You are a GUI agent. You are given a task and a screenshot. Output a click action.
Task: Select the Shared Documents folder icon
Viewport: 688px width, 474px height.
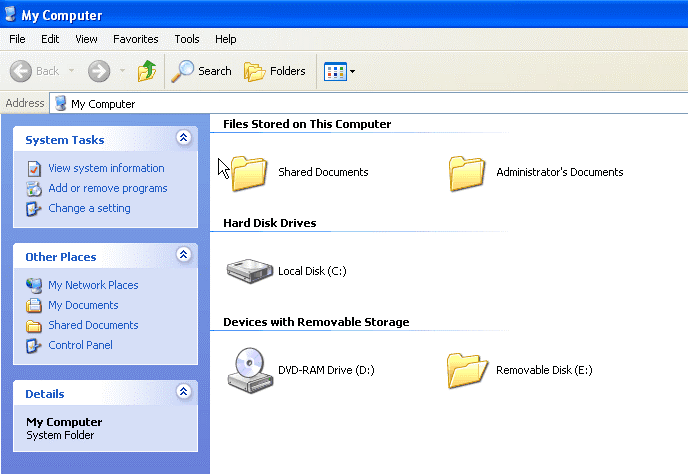(249, 173)
